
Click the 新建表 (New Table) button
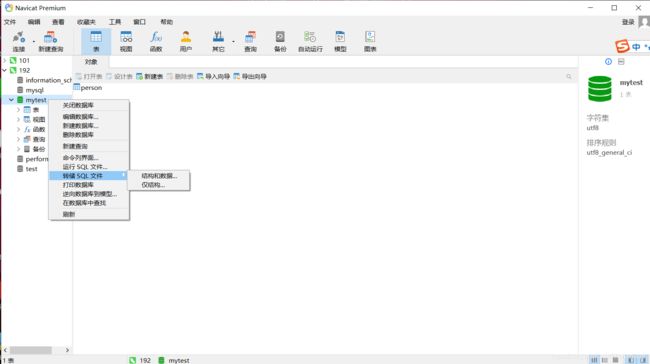150,76
